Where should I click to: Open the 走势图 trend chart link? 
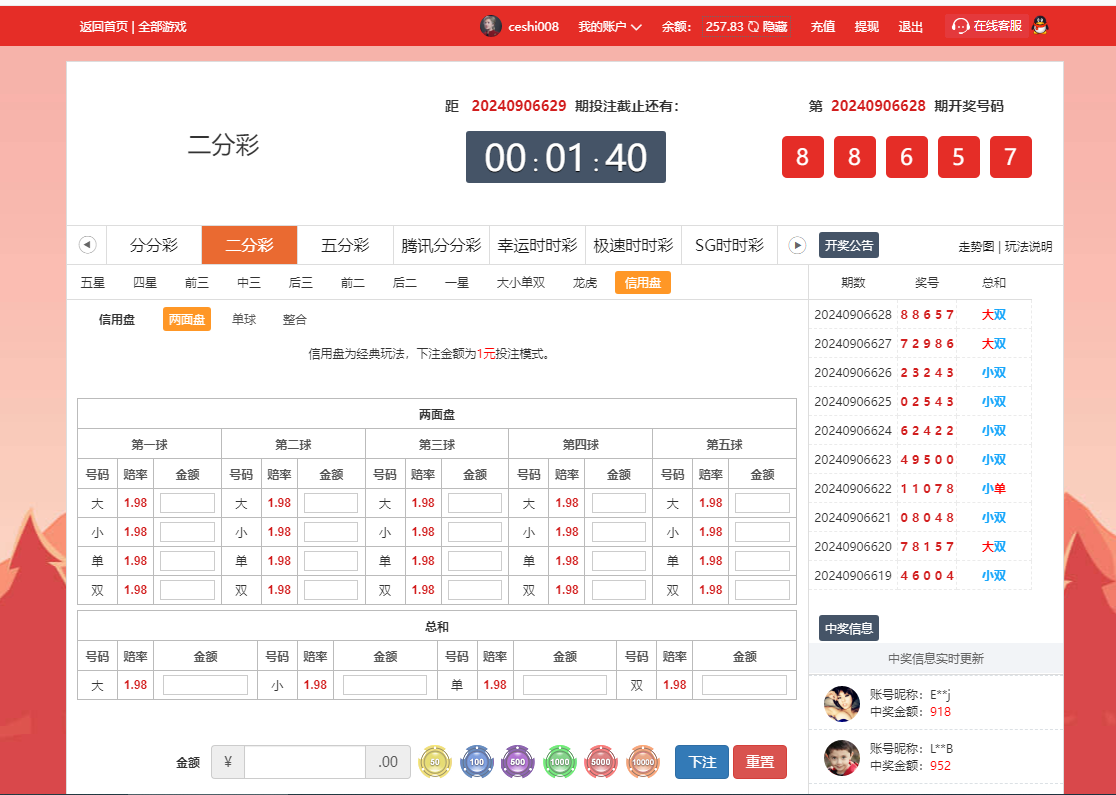tap(976, 247)
